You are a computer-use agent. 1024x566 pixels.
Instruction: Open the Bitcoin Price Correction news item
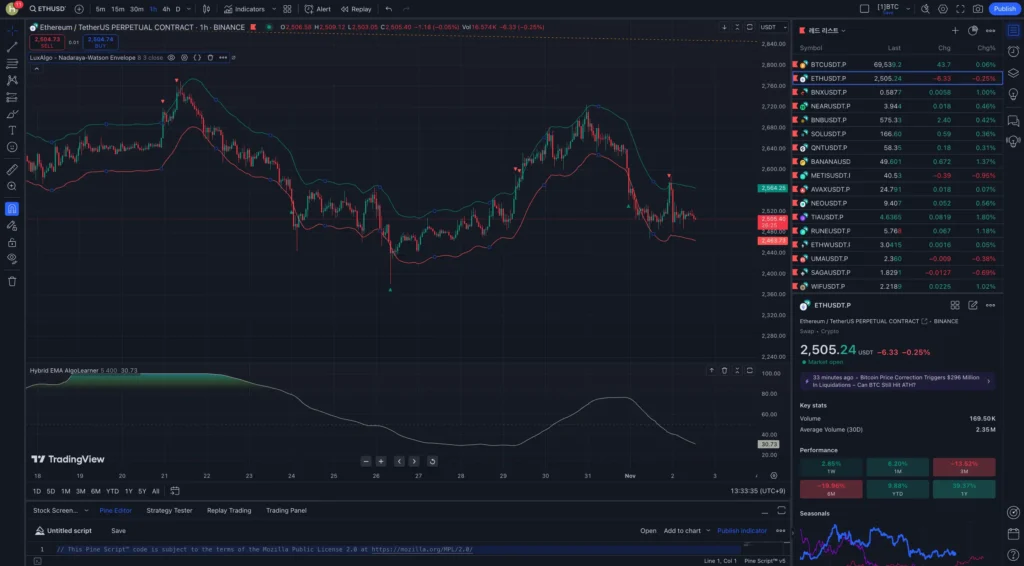(x=897, y=381)
